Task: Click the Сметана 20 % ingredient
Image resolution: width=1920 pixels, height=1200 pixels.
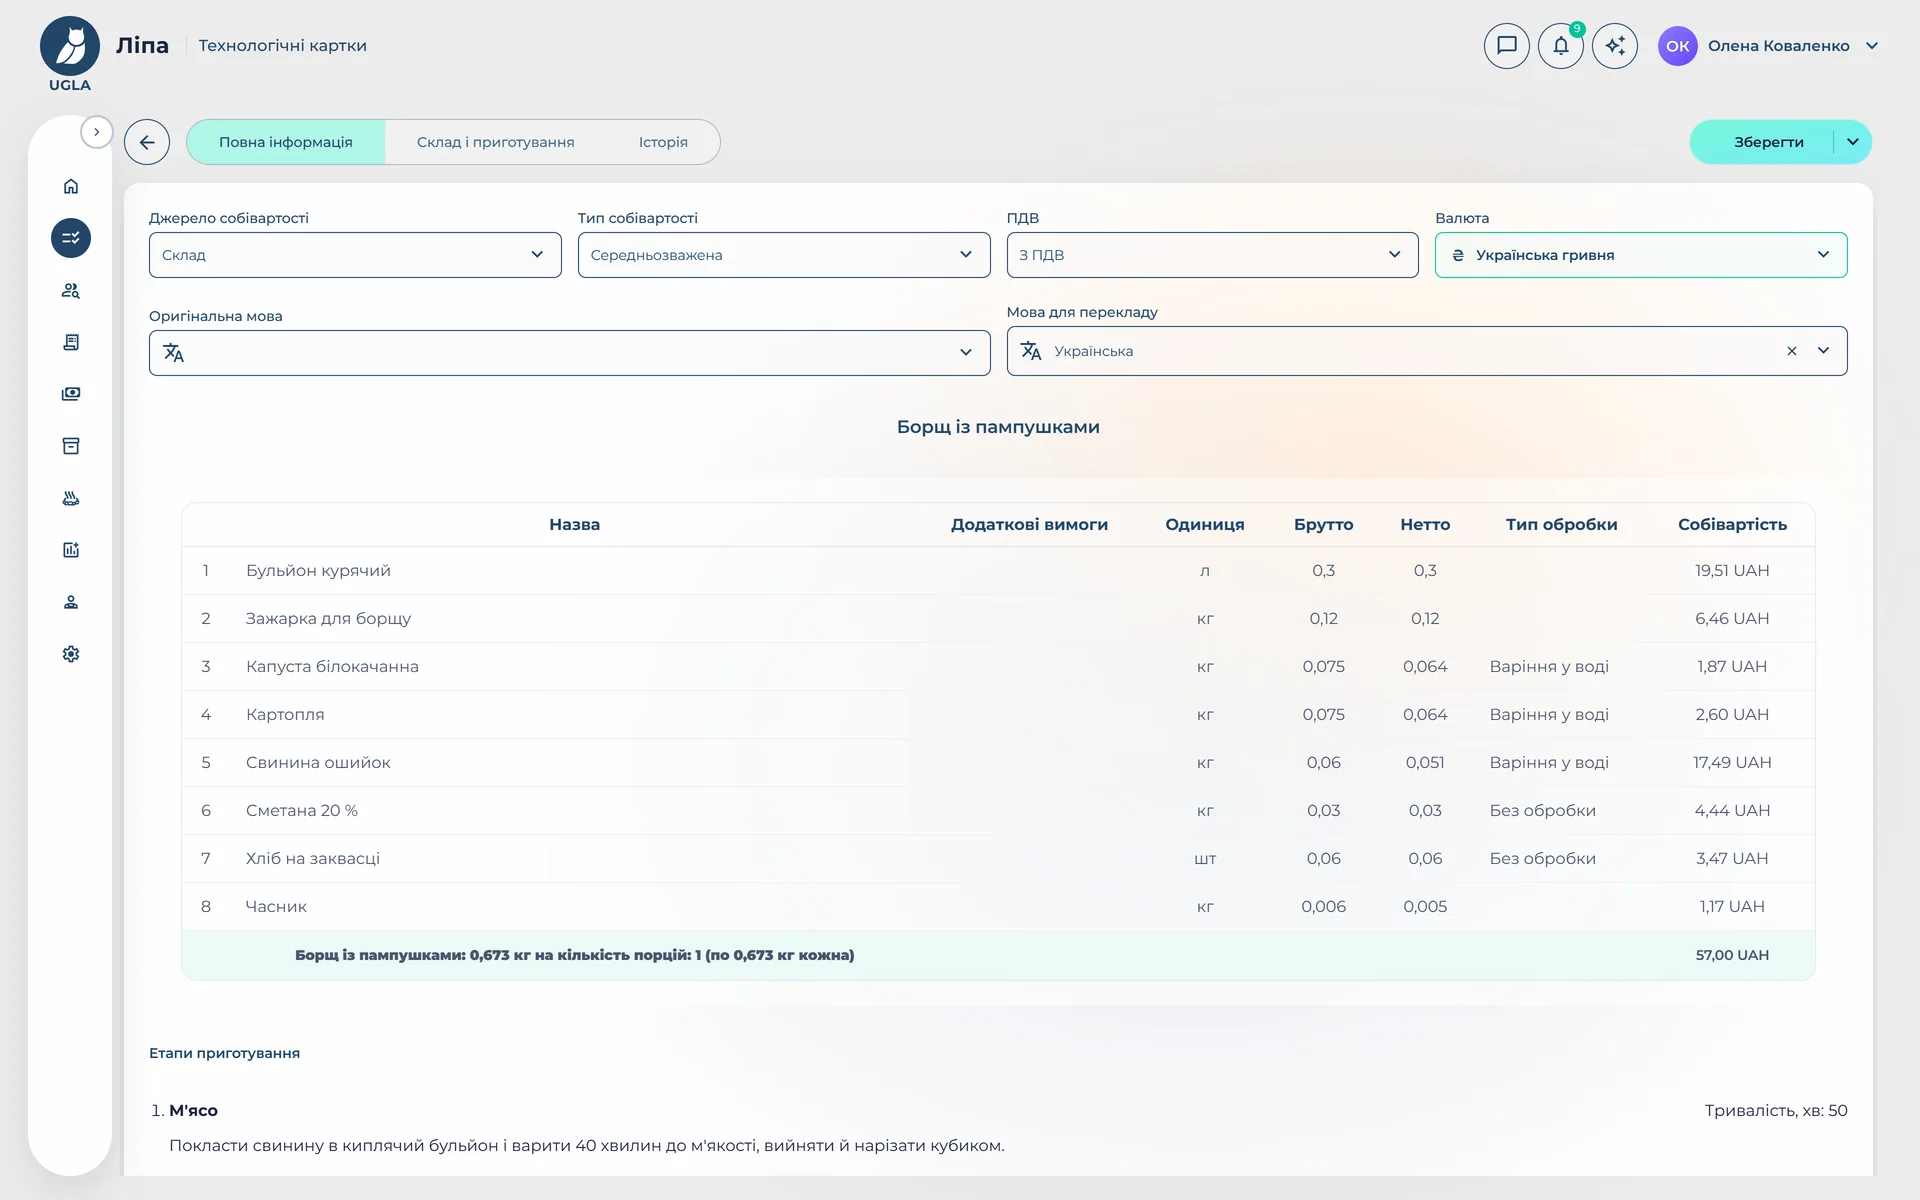Action: point(302,810)
